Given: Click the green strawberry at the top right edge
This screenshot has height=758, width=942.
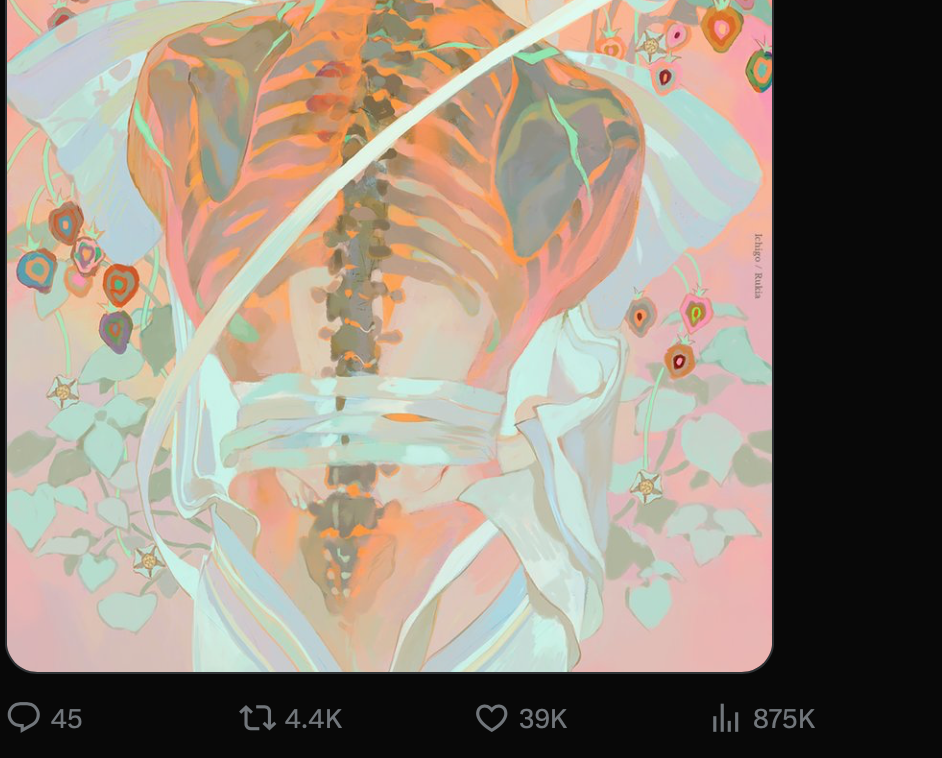Looking at the screenshot, I should coord(759,70).
